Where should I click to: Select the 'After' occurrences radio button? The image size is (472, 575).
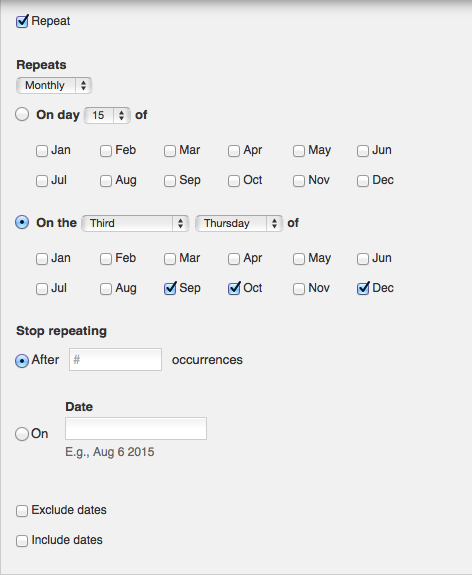(x=22, y=361)
